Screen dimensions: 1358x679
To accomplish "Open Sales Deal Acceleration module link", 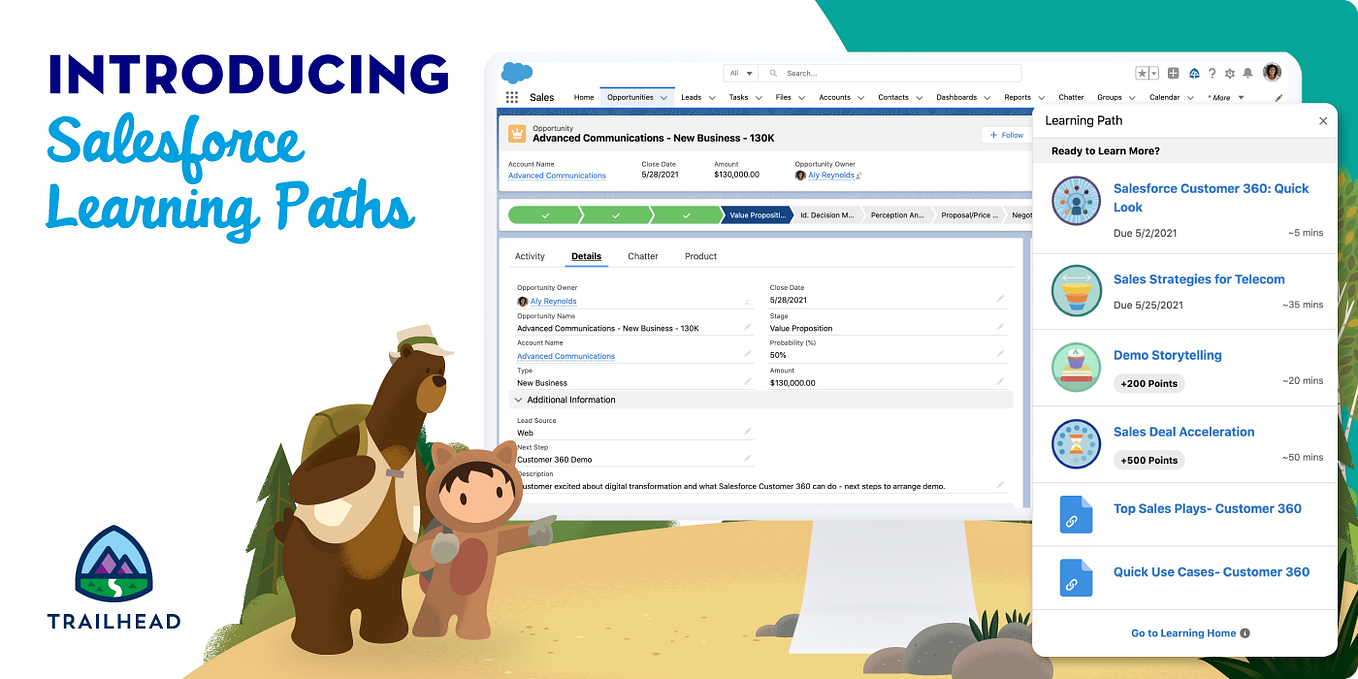I will 1184,432.
